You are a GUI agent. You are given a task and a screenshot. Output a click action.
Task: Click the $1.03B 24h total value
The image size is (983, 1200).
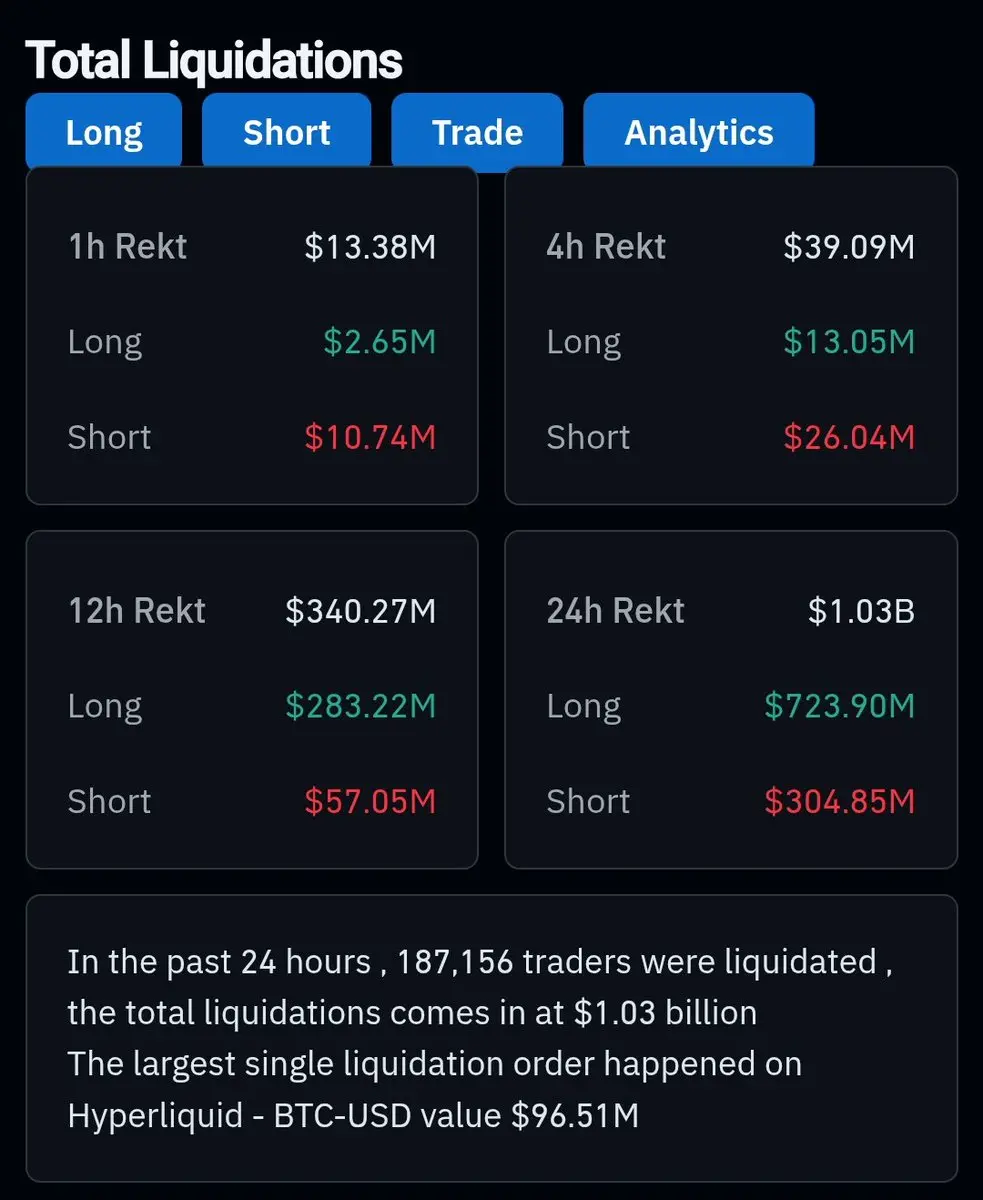[861, 611]
